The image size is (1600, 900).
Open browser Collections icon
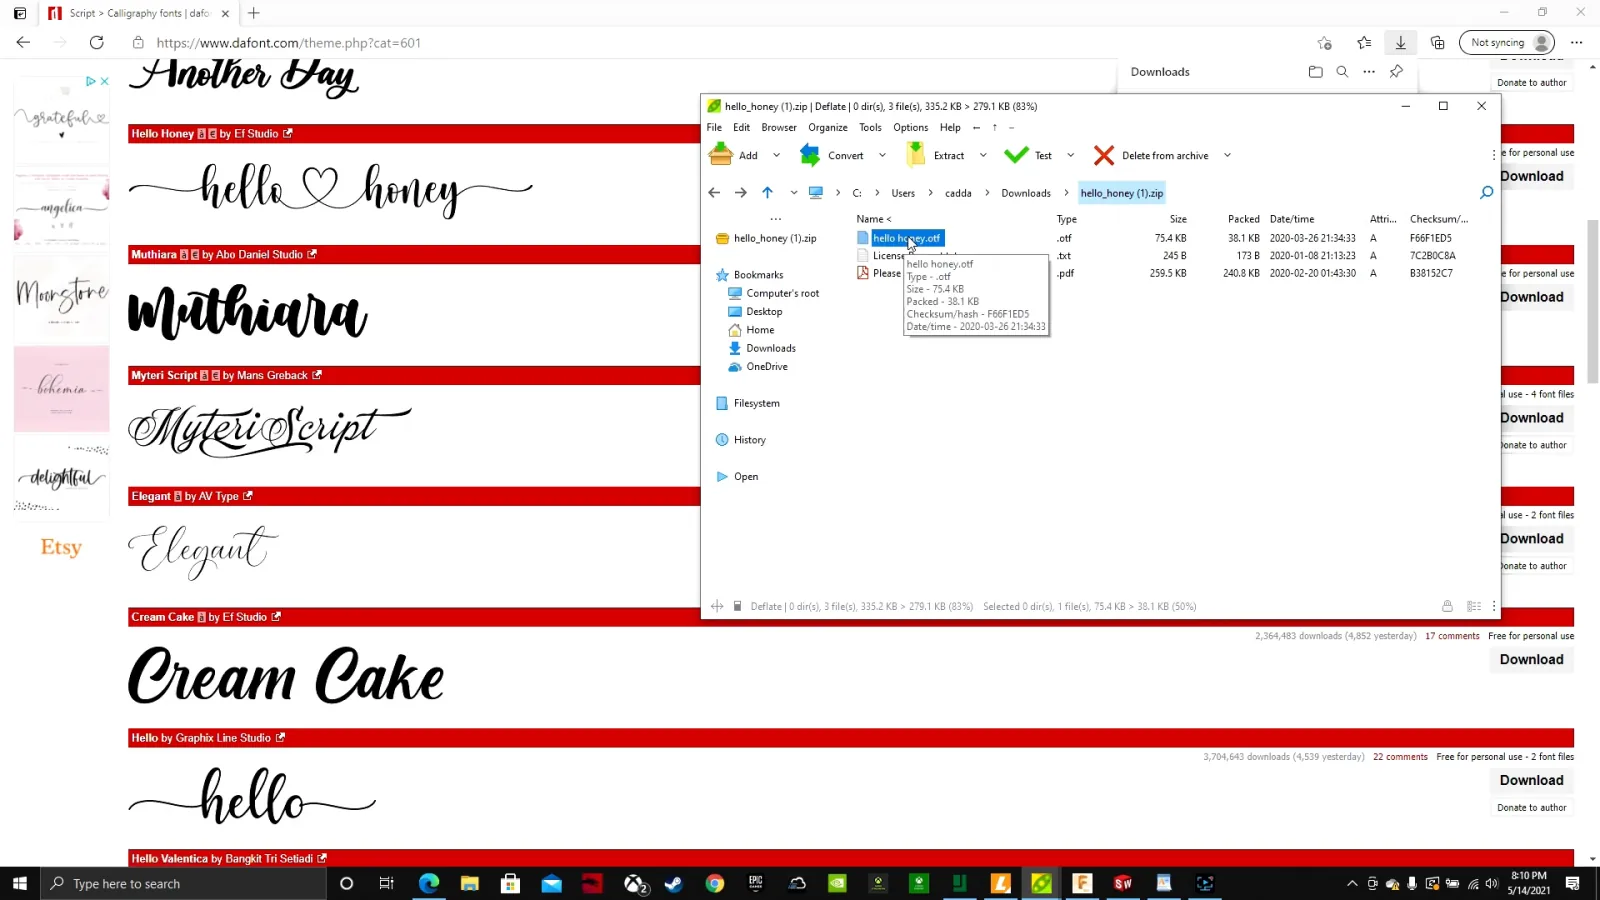1437,43
